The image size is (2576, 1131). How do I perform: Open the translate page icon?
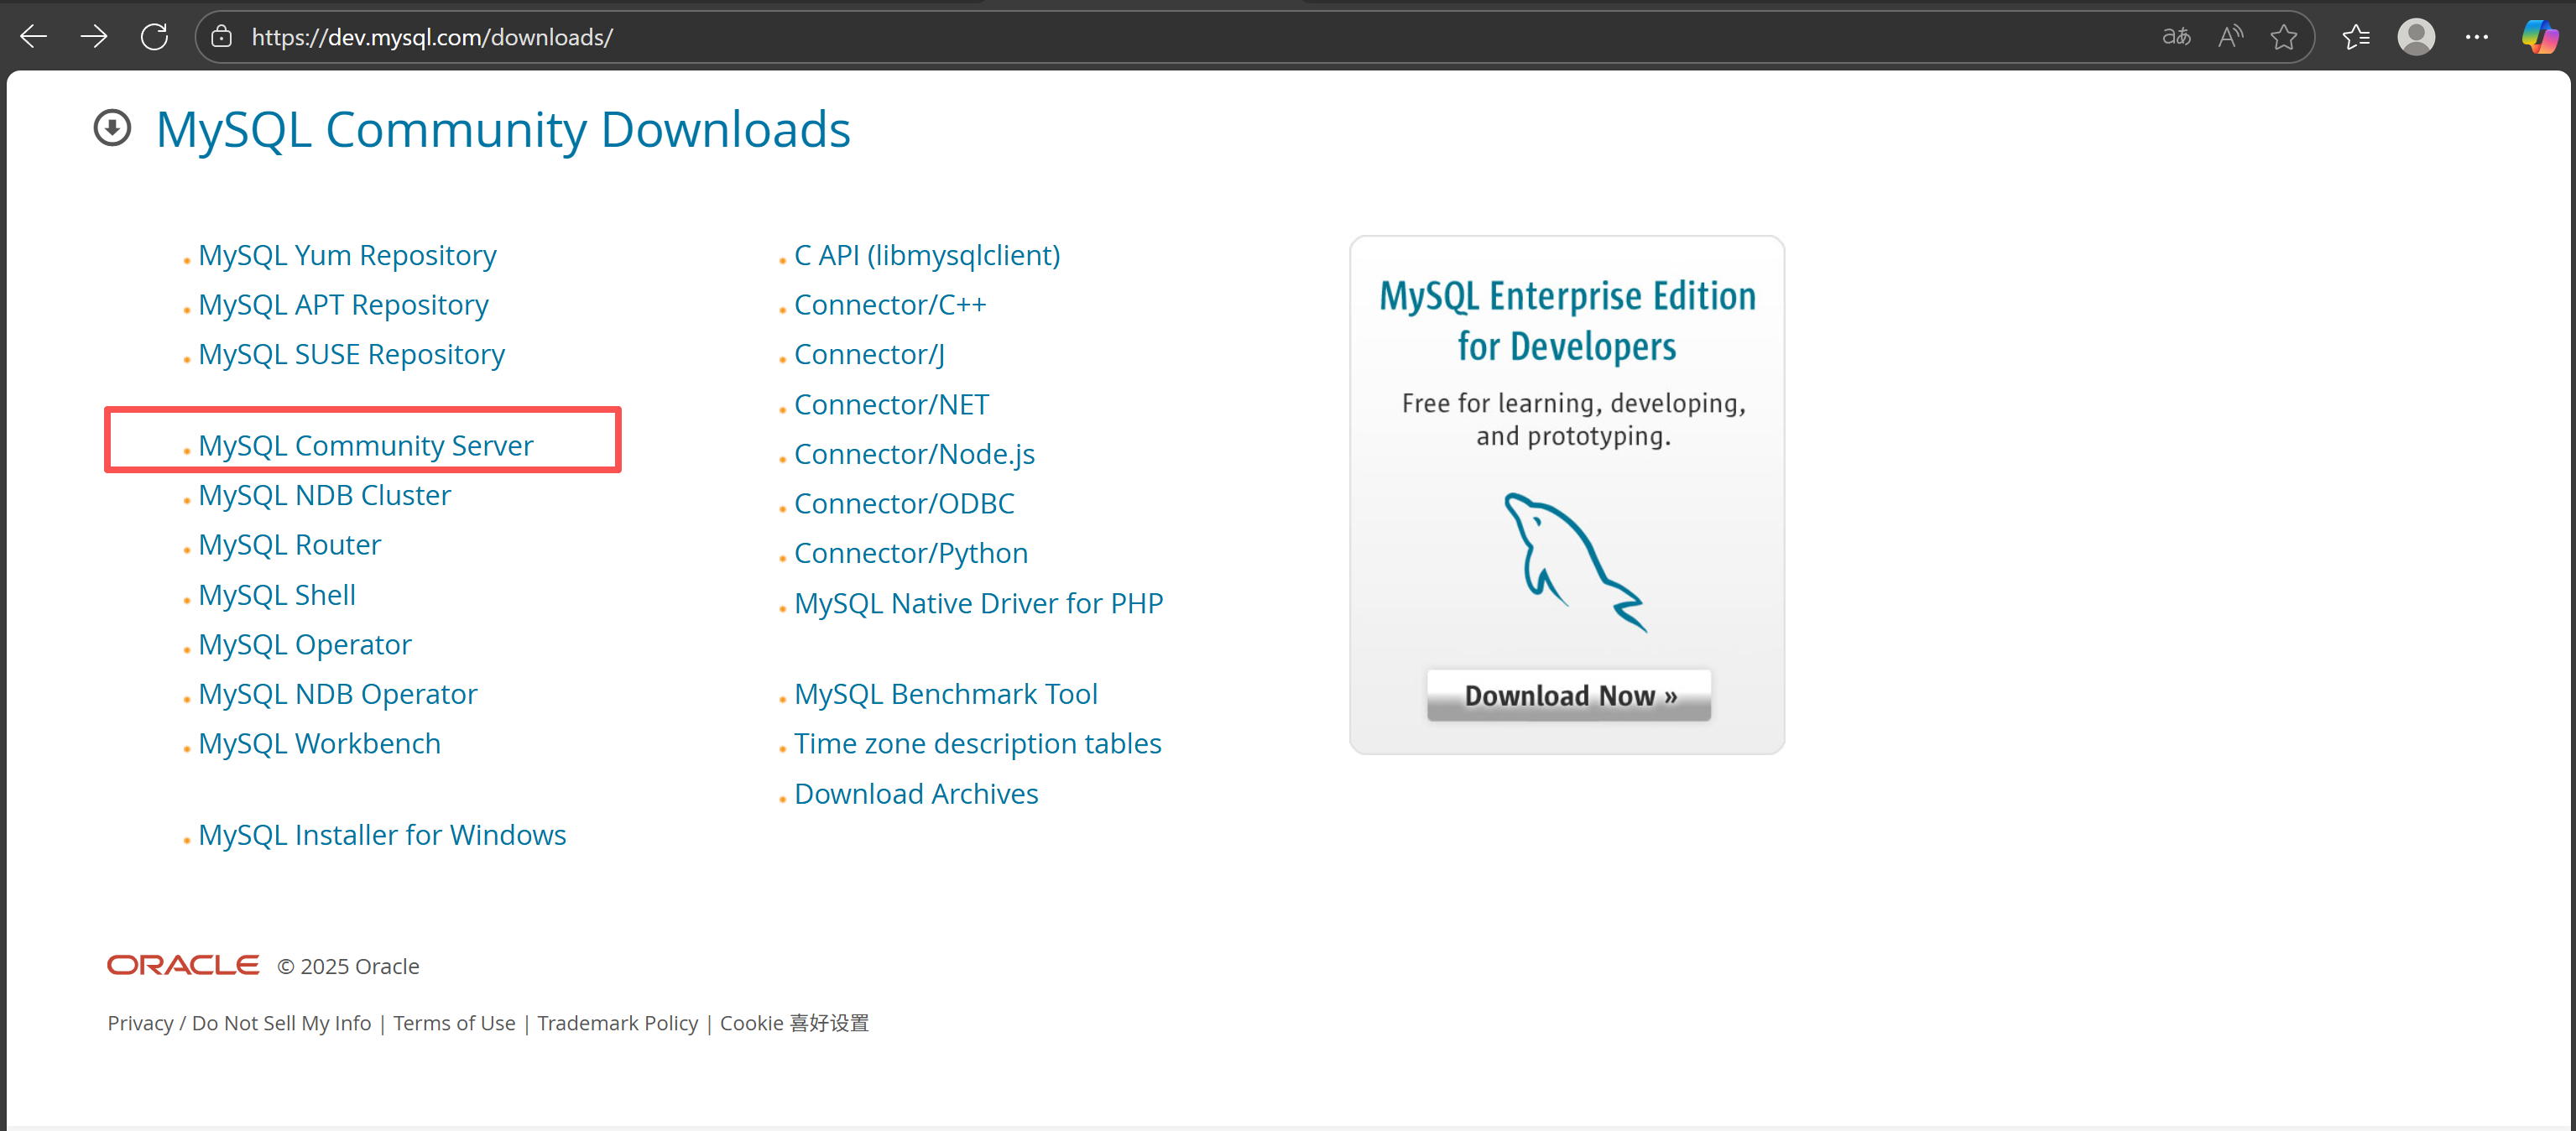(x=2176, y=37)
